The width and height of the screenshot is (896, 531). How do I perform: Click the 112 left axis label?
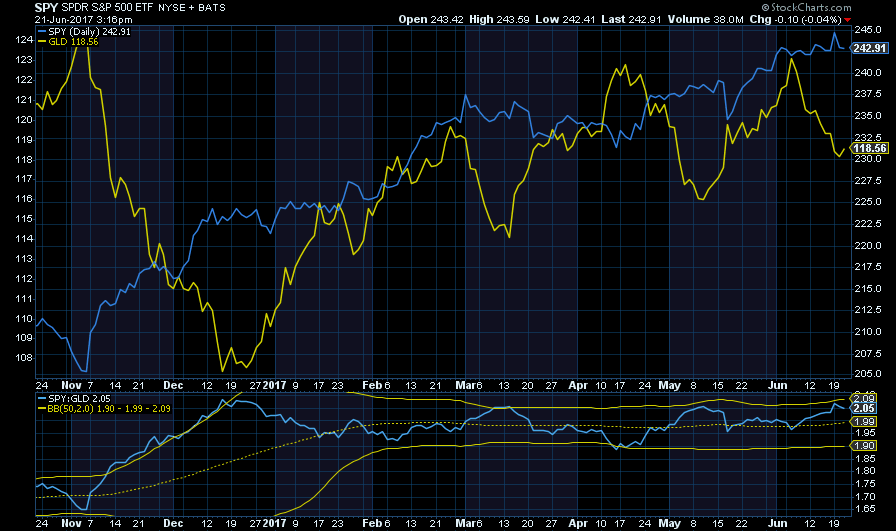point(24,278)
